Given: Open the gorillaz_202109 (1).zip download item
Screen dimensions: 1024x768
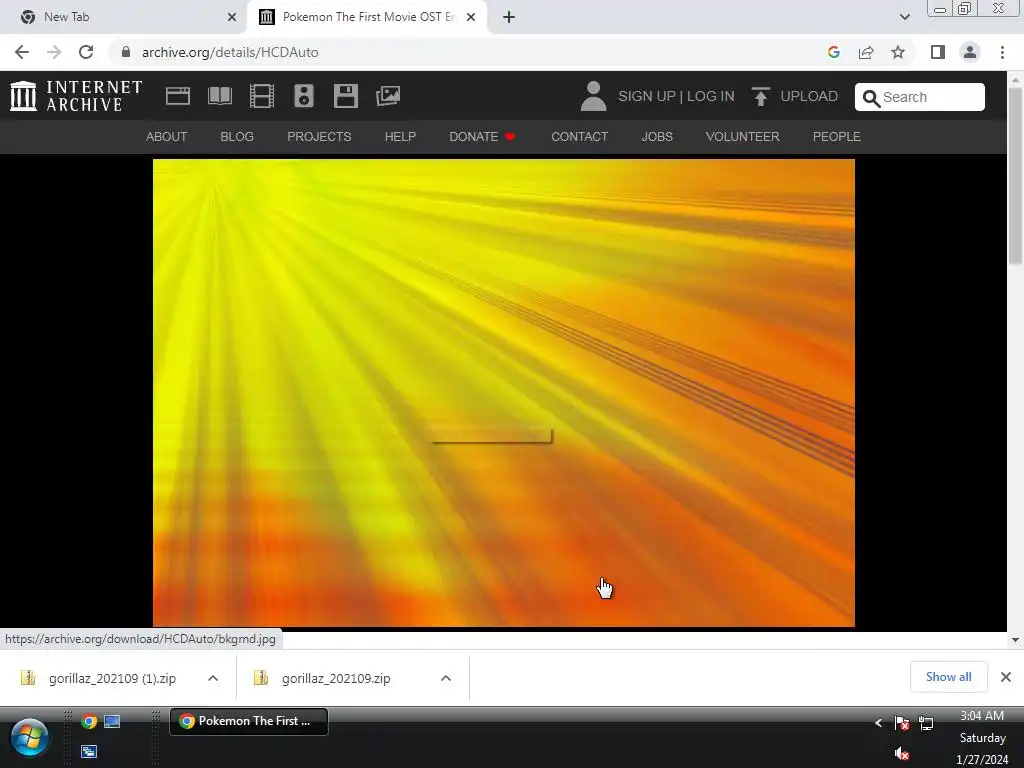Looking at the screenshot, I should point(112,679).
